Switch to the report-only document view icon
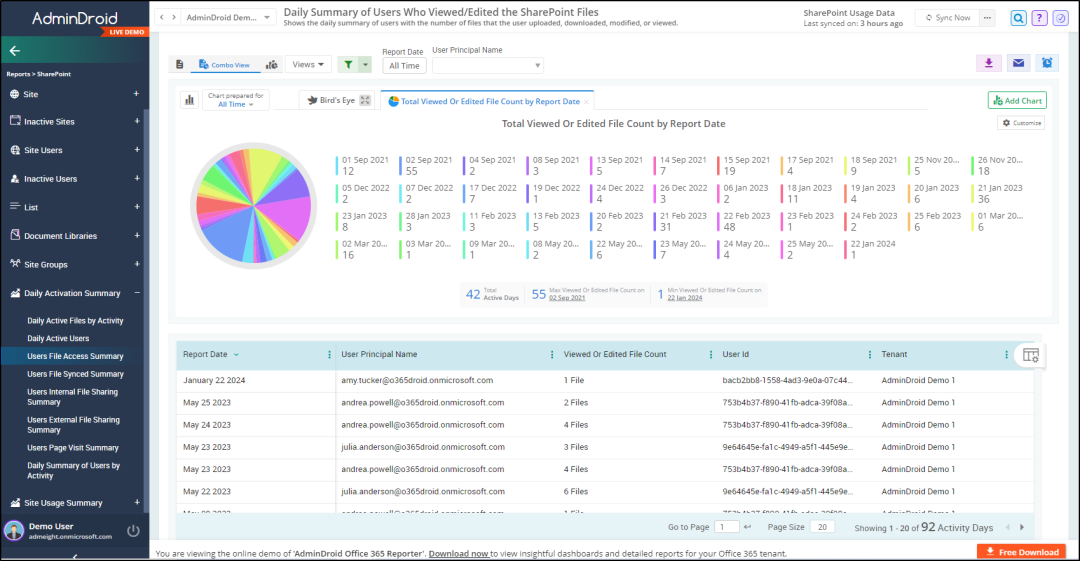This screenshot has height=561, width=1080. [180, 65]
